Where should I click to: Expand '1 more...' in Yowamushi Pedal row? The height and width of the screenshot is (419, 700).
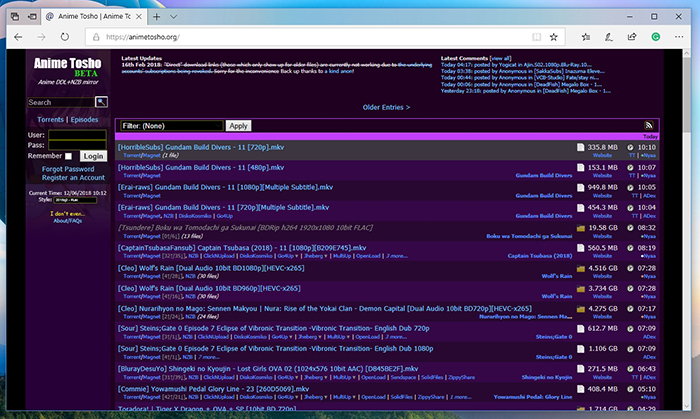pyautogui.click(x=461, y=397)
